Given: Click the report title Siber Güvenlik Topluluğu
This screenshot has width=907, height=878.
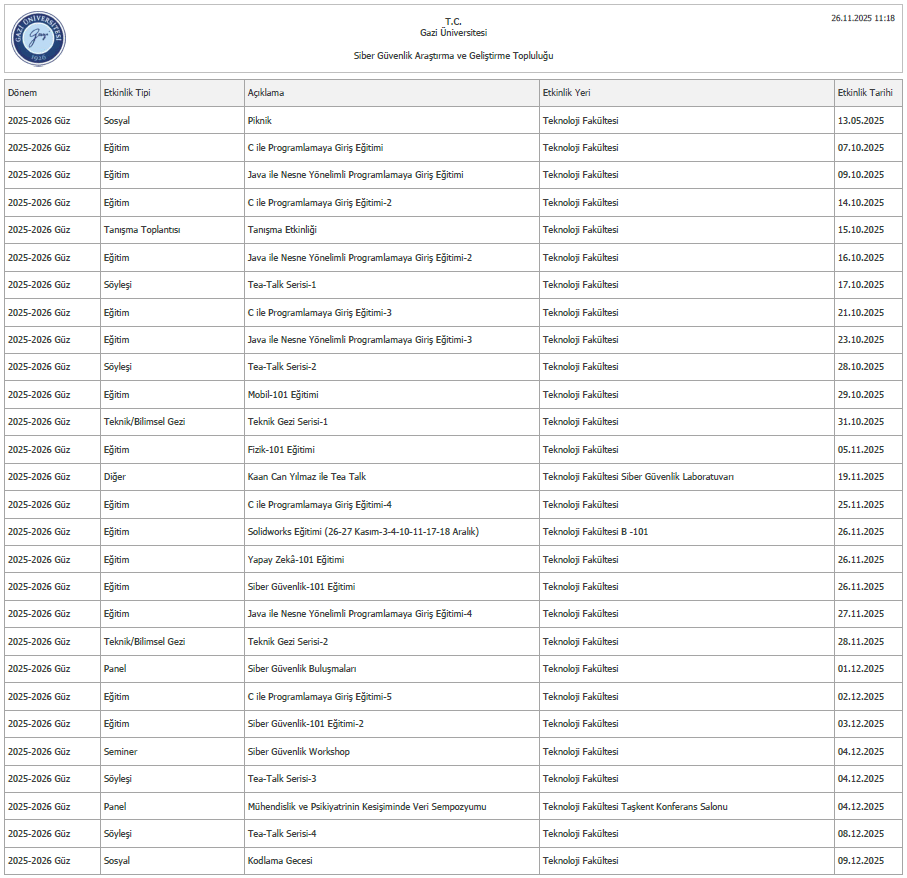Looking at the screenshot, I should (x=453, y=56).
